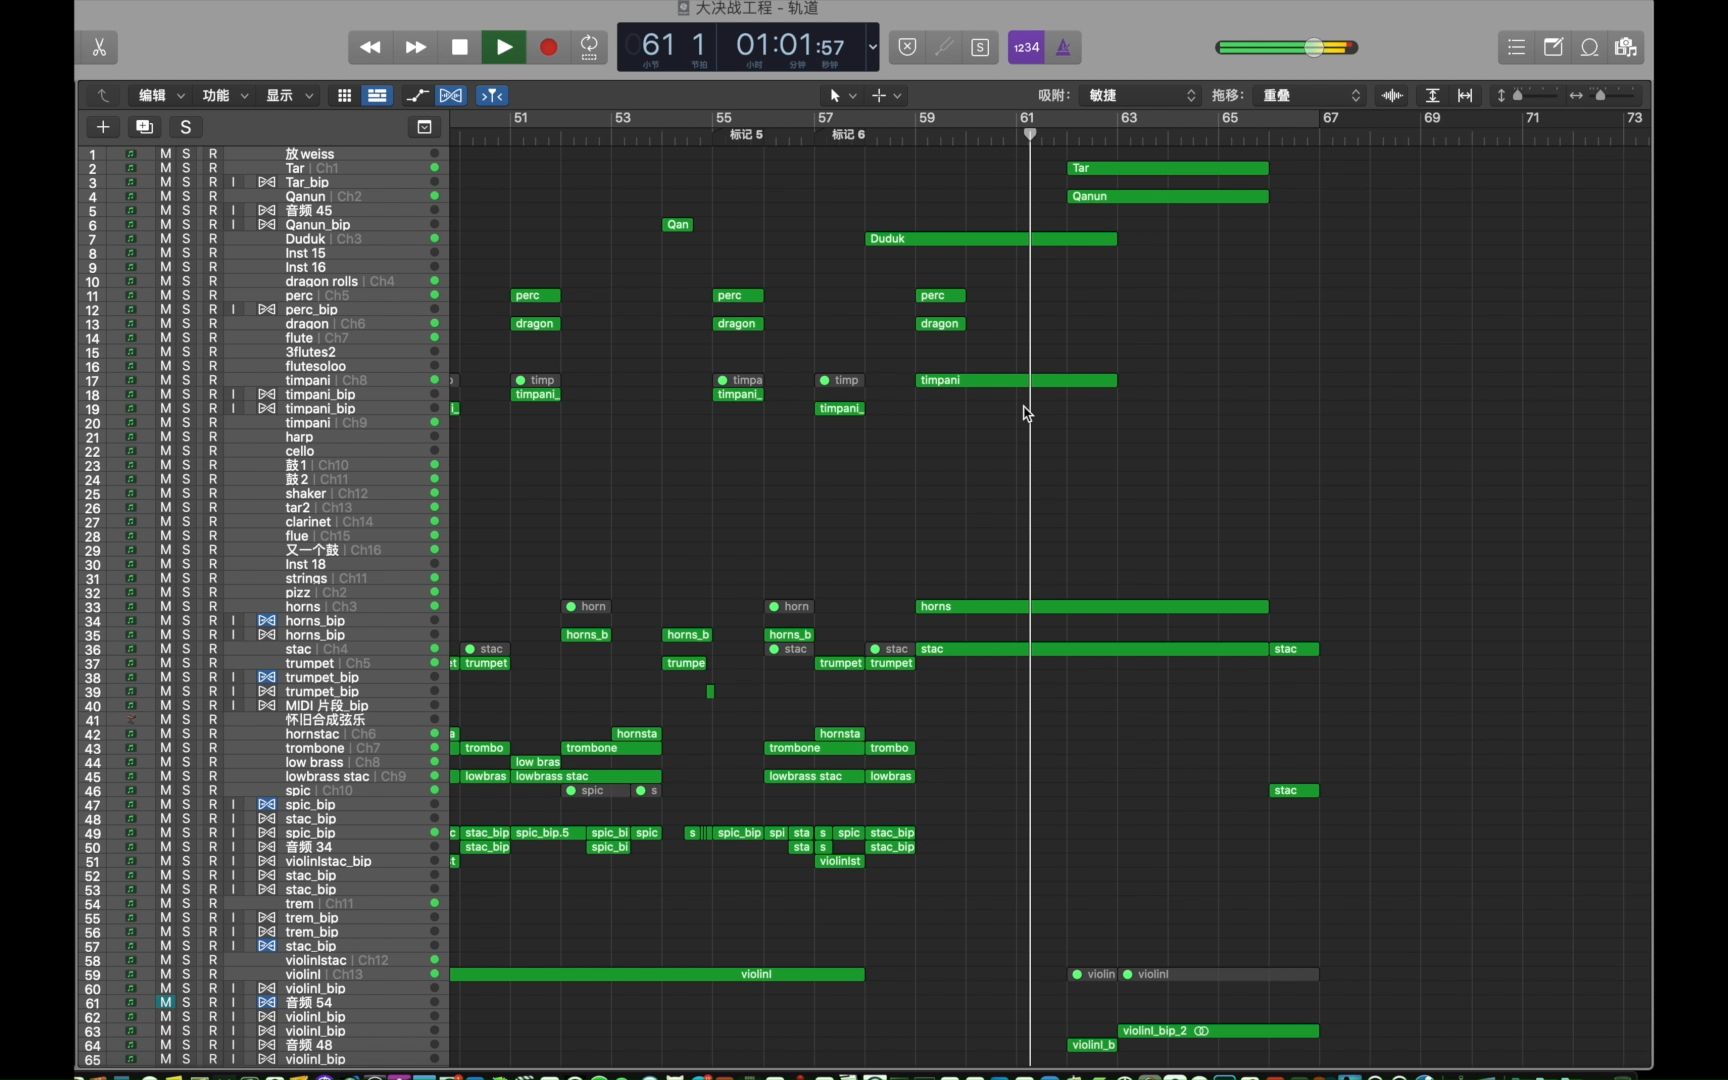Click the 标记 5 marker
Screen dimensions: 1728x1080
click(x=746, y=134)
